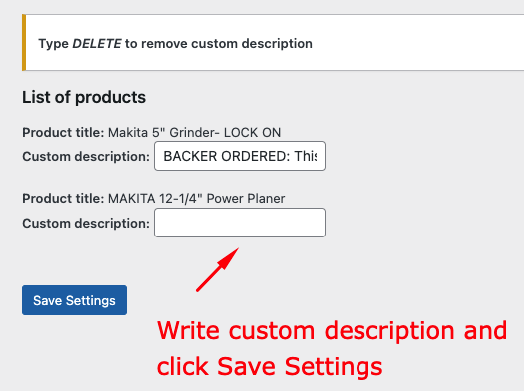The image size is (524, 391).
Task: Click the field containing BACKER ORDERED text
Action: (x=240, y=156)
